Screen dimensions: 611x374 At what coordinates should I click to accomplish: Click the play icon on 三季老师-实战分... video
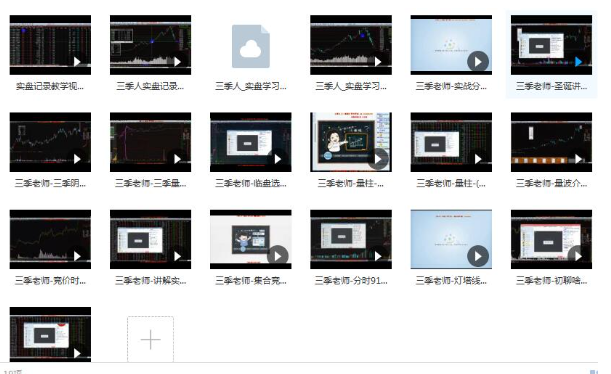click(478, 62)
